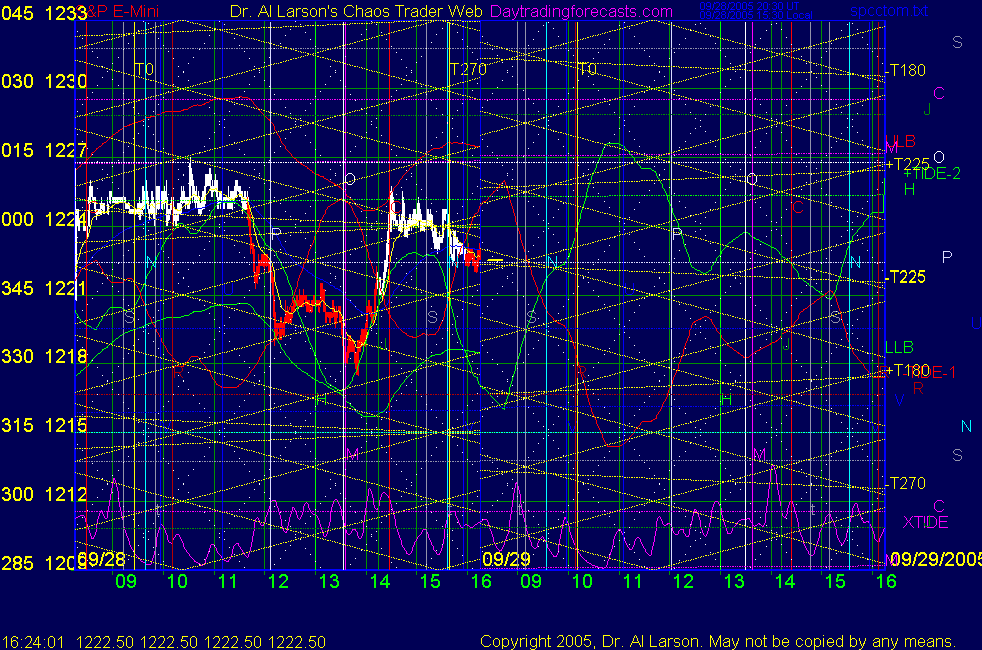Click the "045 1233" price axis label
The width and height of the screenshot is (982, 650).
coord(44,13)
